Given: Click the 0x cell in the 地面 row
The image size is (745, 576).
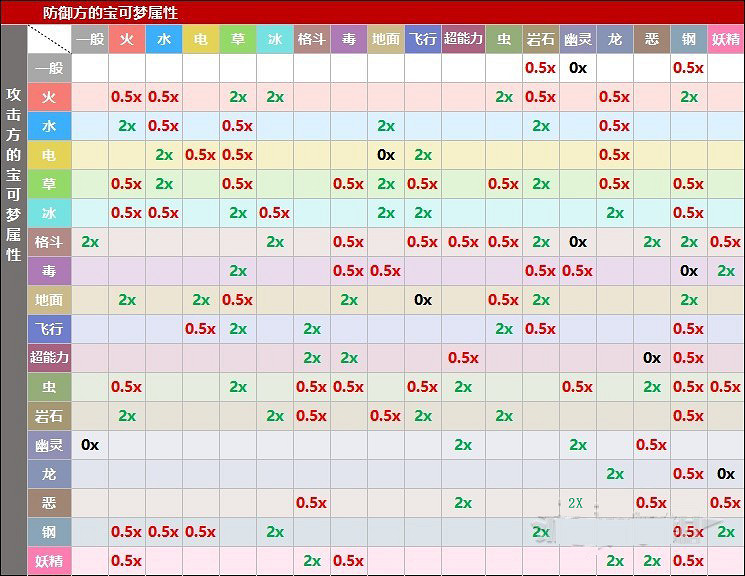Looking at the screenshot, I should tap(423, 300).
